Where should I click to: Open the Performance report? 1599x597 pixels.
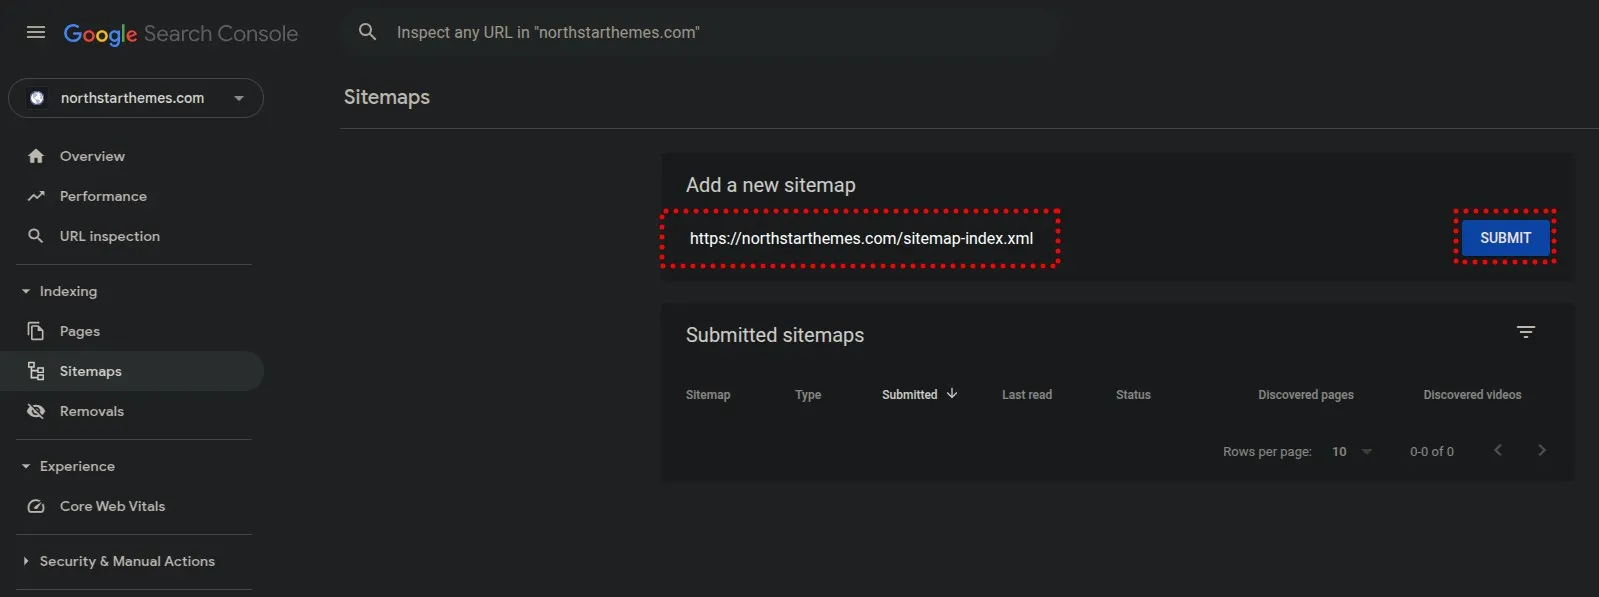coord(103,196)
